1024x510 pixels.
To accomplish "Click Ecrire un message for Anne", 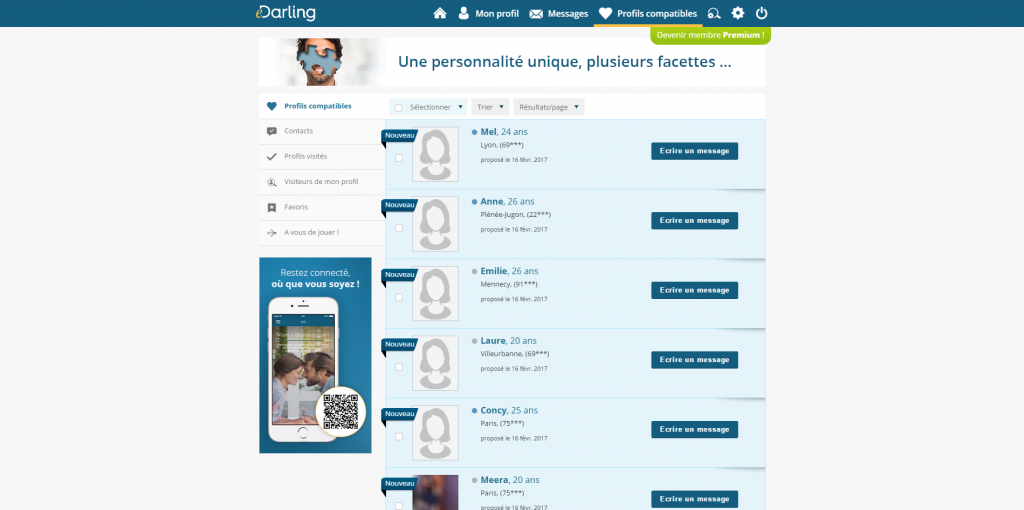I will click(x=694, y=221).
